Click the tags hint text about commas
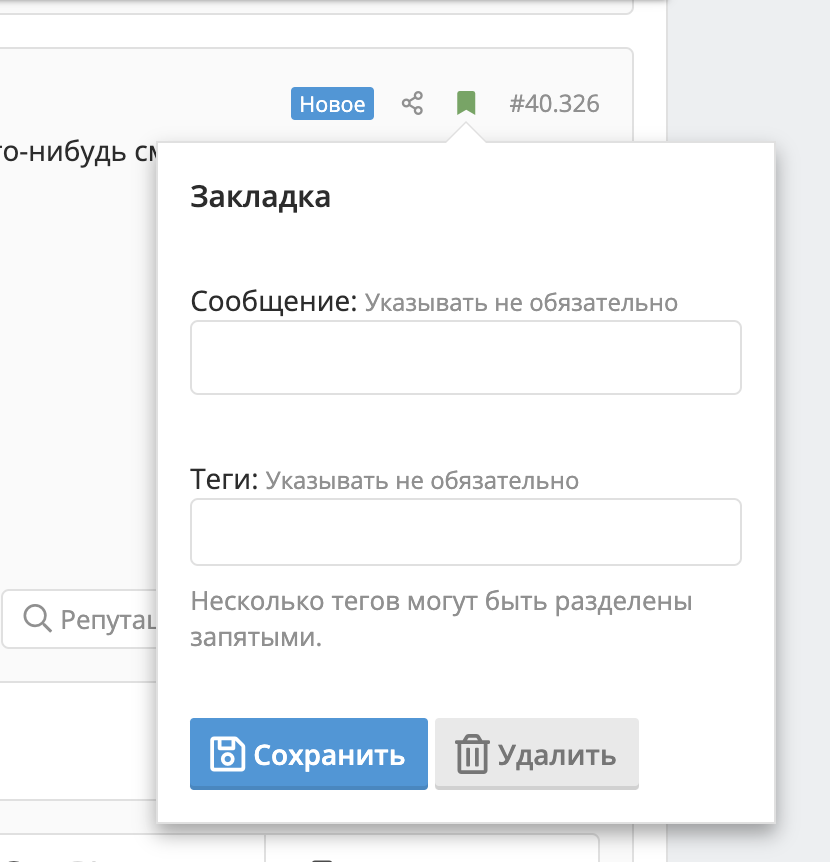Screen dimensions: 830x862 441,619
